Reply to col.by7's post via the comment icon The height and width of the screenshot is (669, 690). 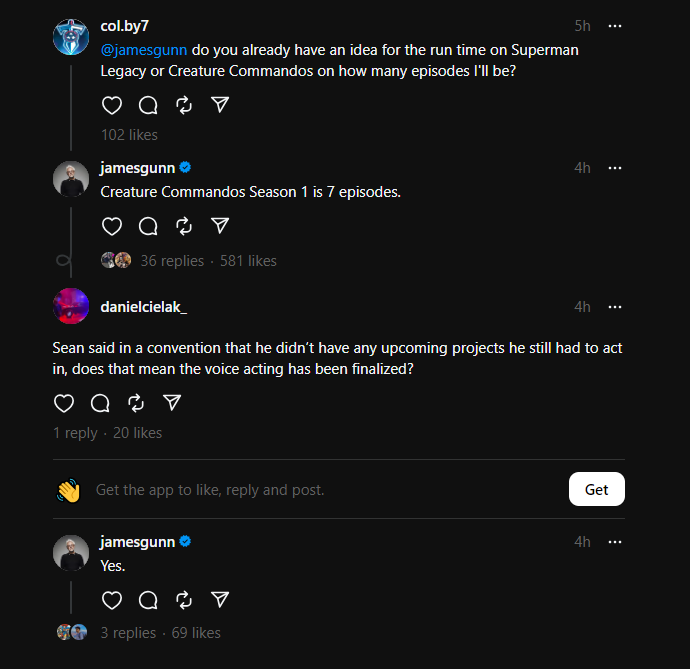(x=148, y=105)
